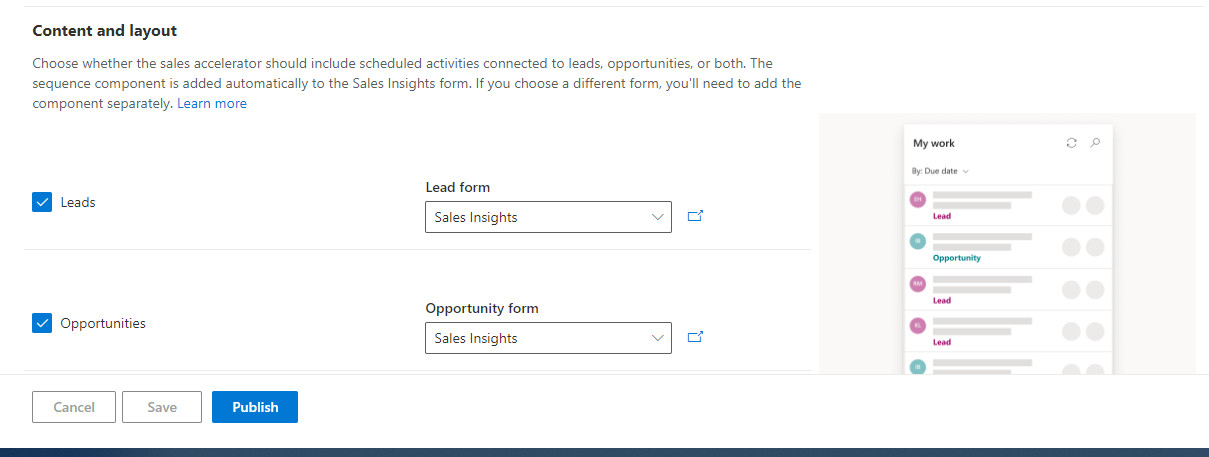
Task: Click the RM avatar in the preview list
Action: pyautogui.click(x=916, y=283)
